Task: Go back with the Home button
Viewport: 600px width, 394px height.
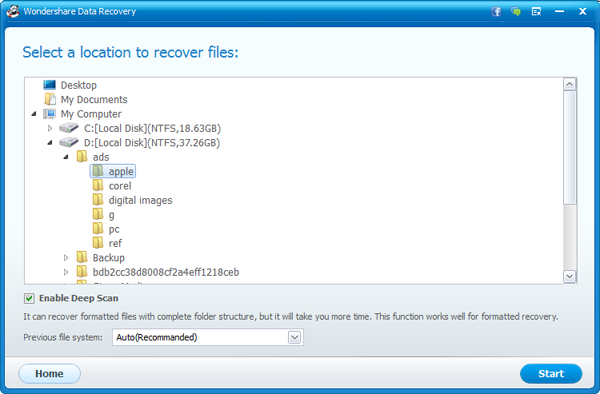Action: click(49, 374)
